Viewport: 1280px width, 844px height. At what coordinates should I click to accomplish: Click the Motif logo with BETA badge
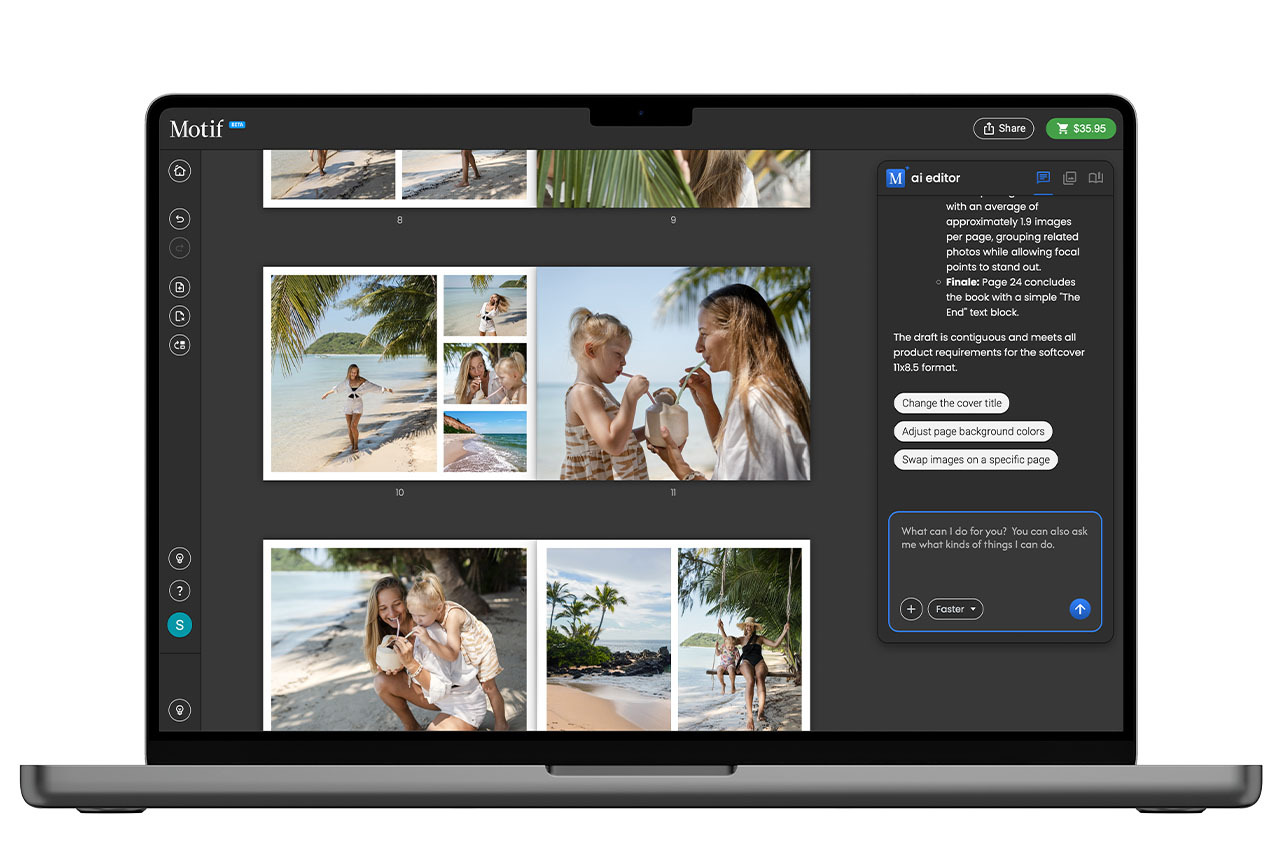(205, 128)
